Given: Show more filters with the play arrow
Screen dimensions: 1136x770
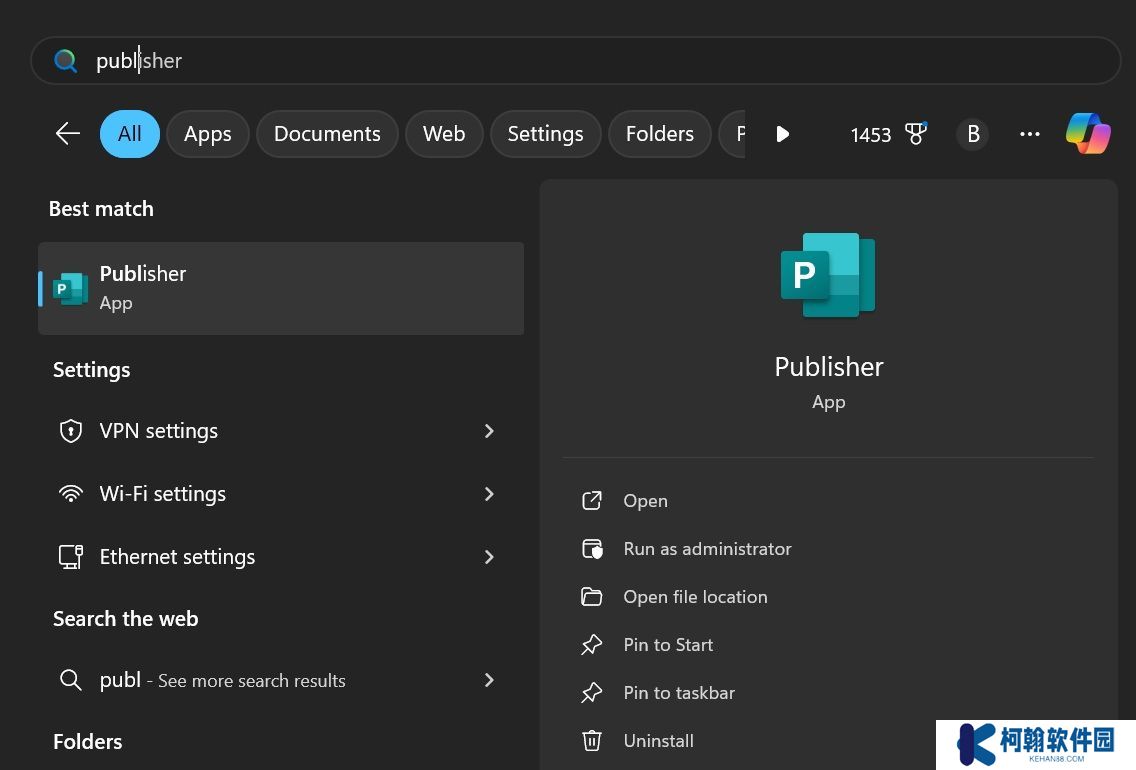Looking at the screenshot, I should coord(782,134).
